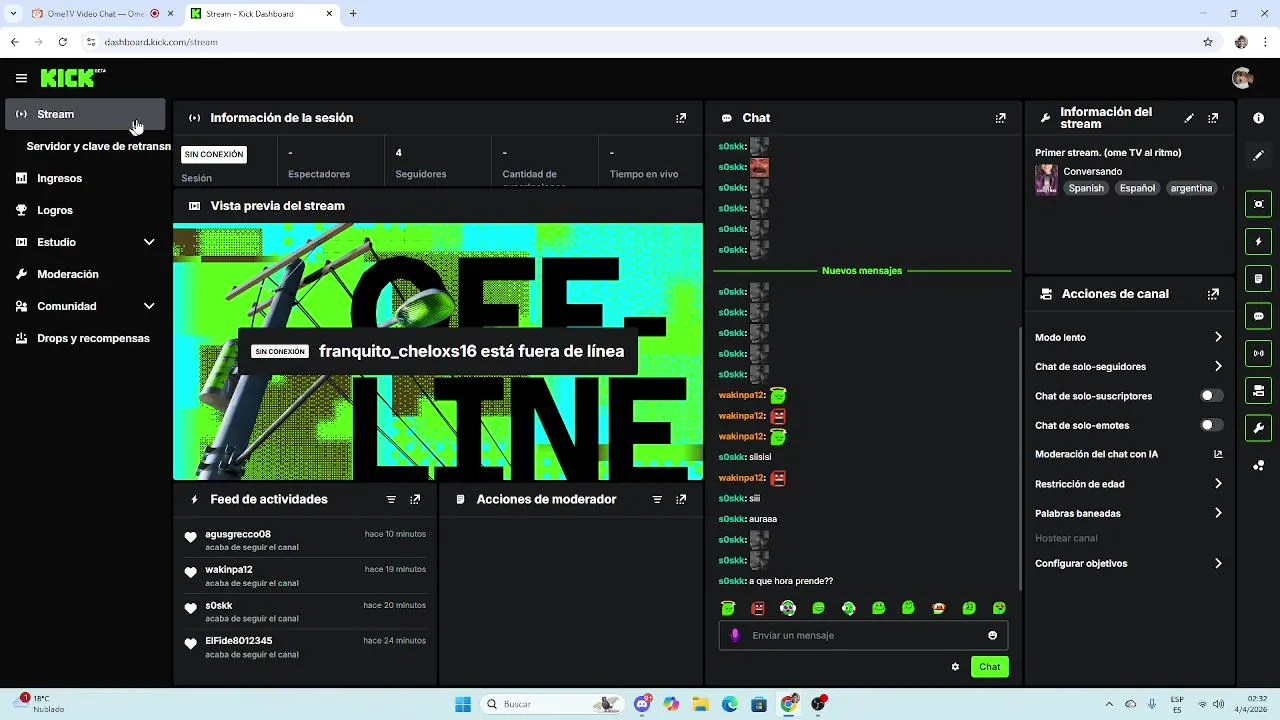Click the Spanish tag
This screenshot has height=720, width=1280.
(x=1086, y=188)
